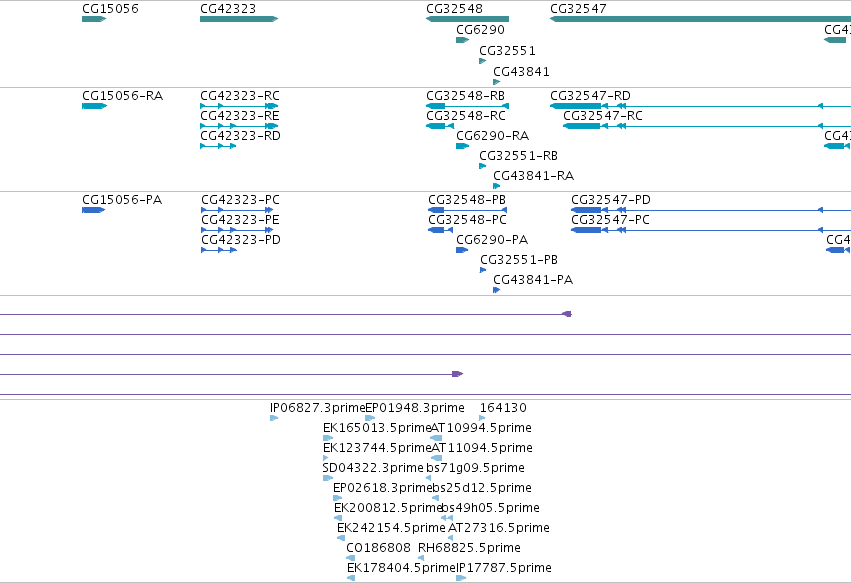Click upper purple feature arrowhead
This screenshot has width=851, height=583.
tap(567, 314)
